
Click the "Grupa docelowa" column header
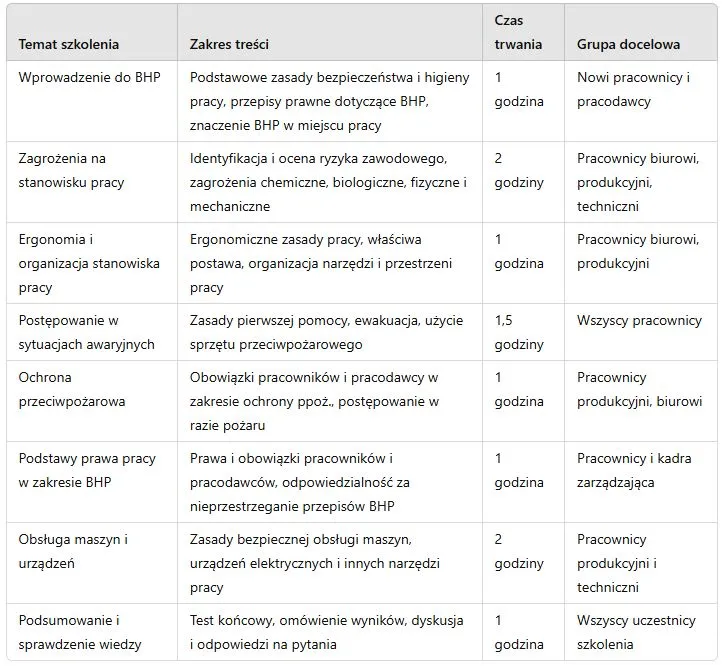pos(629,45)
